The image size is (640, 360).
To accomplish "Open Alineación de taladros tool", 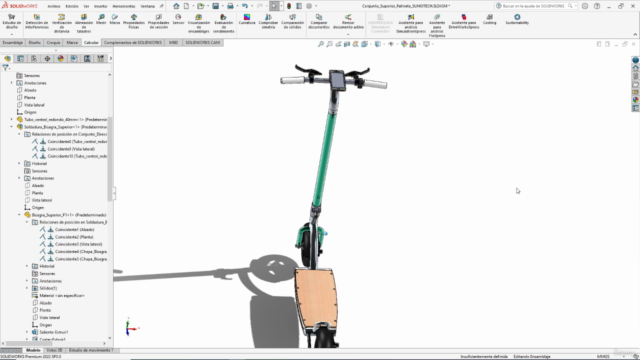I will [84, 23].
